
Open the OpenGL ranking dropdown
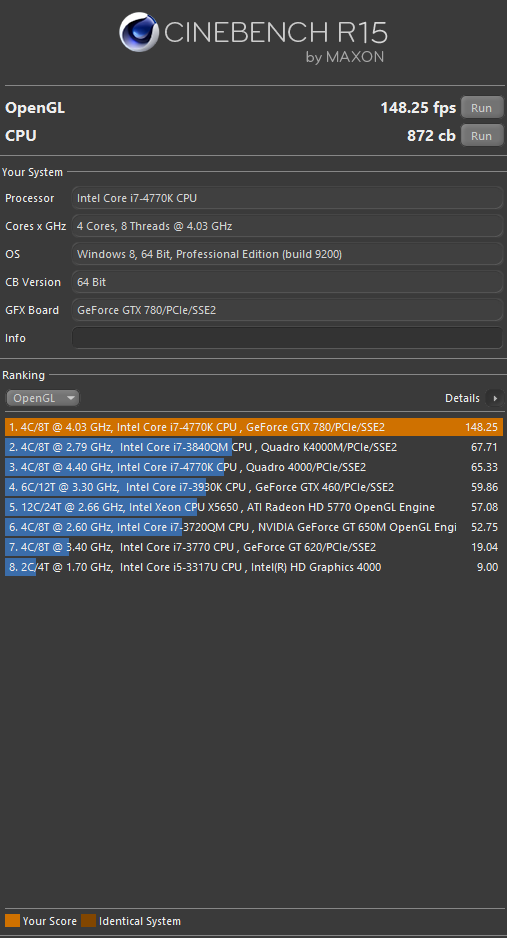pyautogui.click(x=42, y=398)
